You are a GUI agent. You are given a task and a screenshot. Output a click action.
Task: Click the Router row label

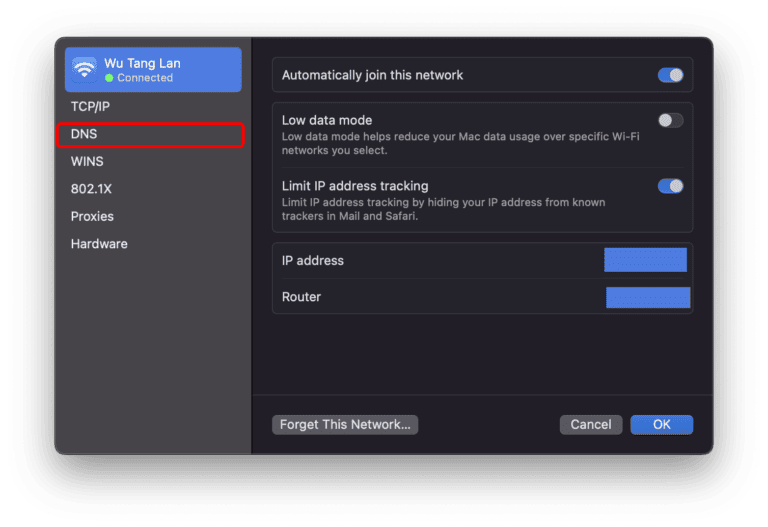301,297
